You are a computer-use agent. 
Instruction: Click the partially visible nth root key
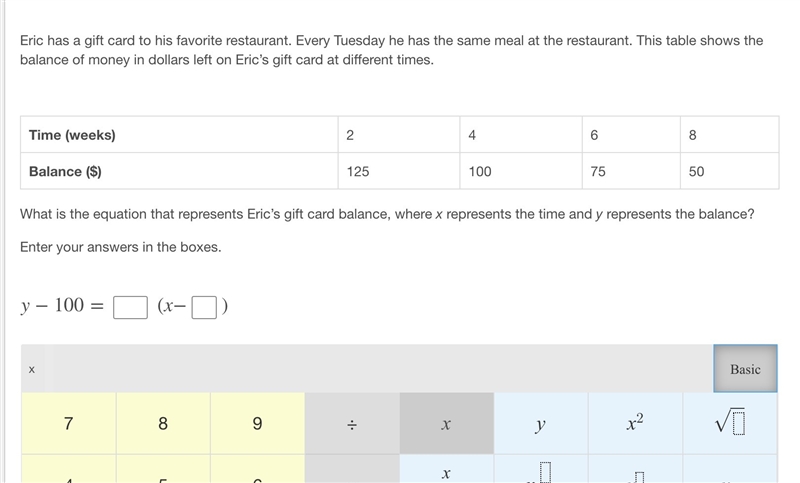[635, 469]
